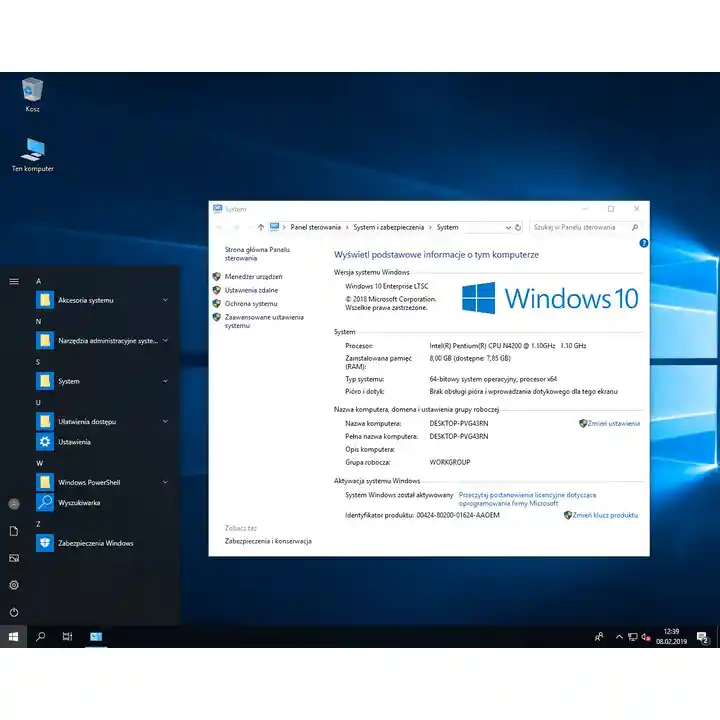Jump to letter W in Start list
The height and width of the screenshot is (720, 720).
(x=39, y=463)
